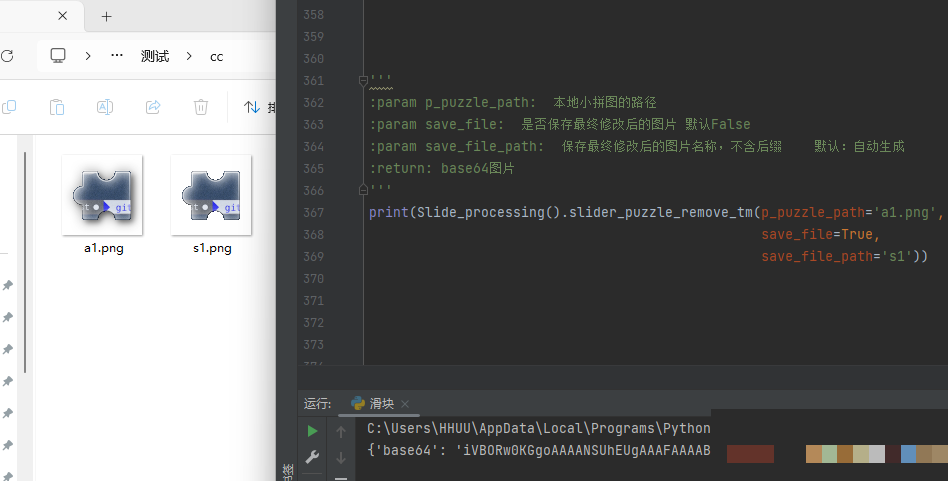
Task: Click the up arrow in the run console
Action: (341, 432)
